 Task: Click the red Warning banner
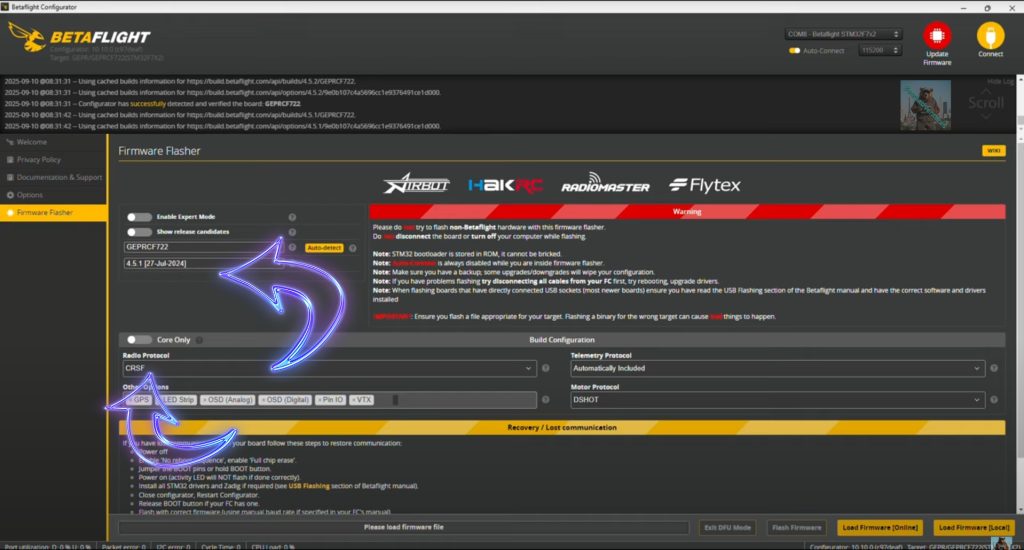[687, 211]
